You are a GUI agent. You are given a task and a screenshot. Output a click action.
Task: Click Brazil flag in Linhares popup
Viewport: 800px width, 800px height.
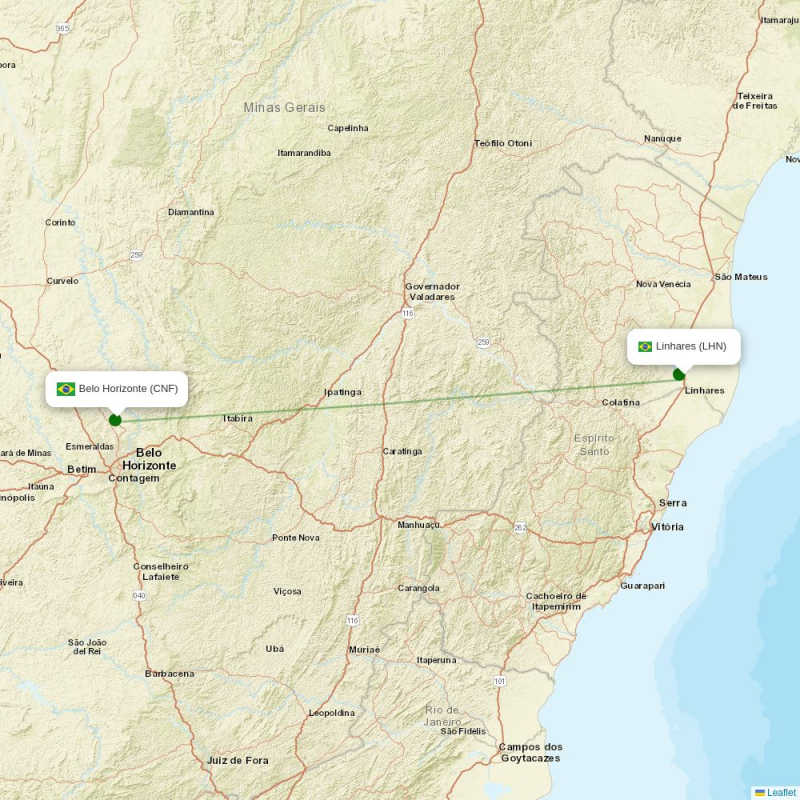[645, 347]
